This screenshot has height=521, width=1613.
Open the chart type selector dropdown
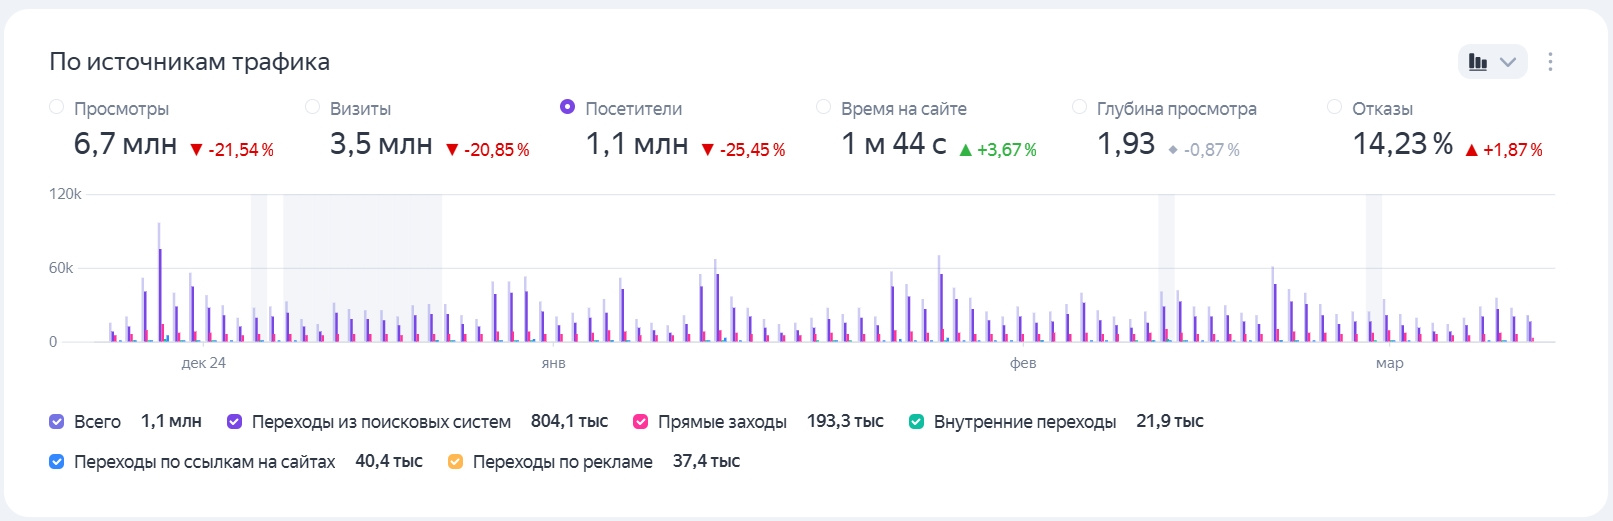coord(1492,62)
